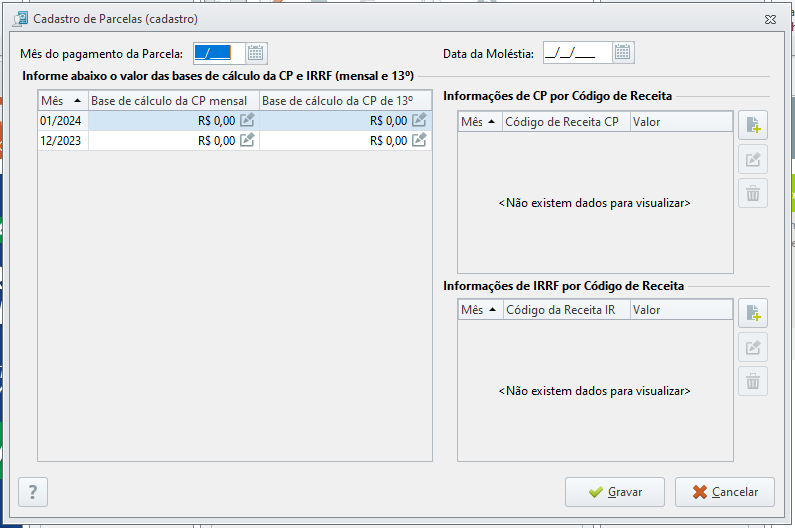The width and height of the screenshot is (795, 528).
Task: Open help with the question mark button
Action: (x=33, y=492)
